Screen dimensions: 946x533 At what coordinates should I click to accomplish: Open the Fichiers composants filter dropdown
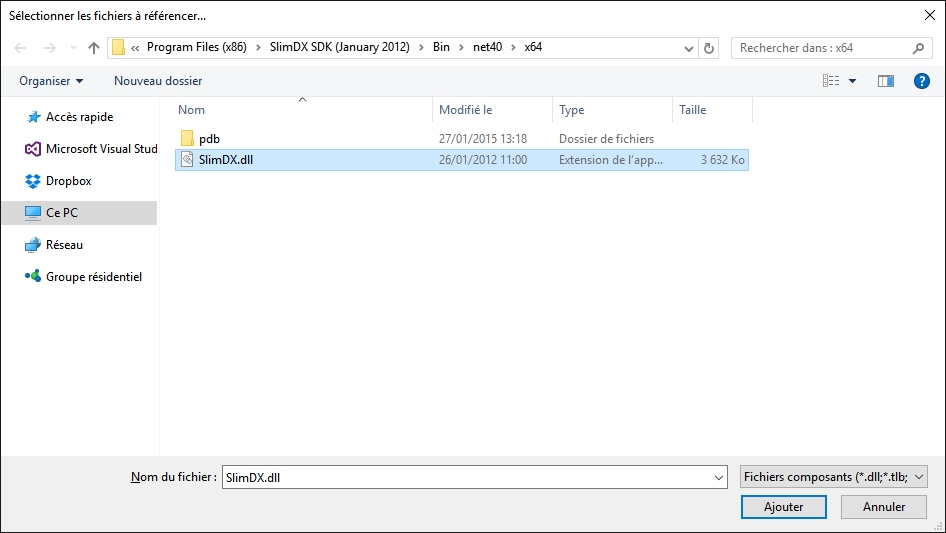(x=833, y=477)
